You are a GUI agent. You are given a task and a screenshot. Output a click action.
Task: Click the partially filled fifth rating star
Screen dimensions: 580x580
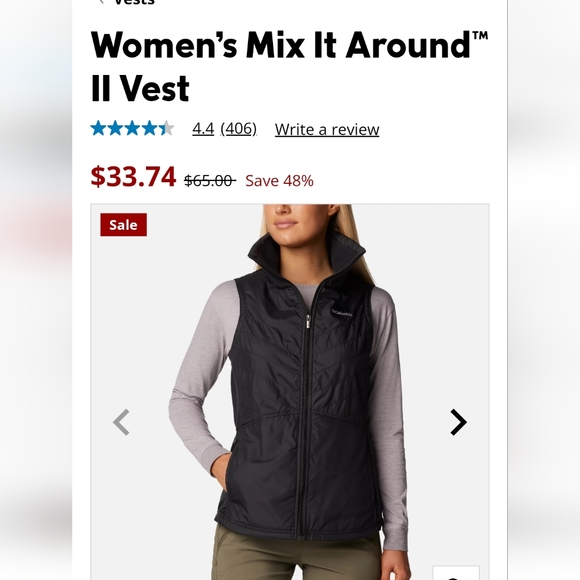[166, 128]
